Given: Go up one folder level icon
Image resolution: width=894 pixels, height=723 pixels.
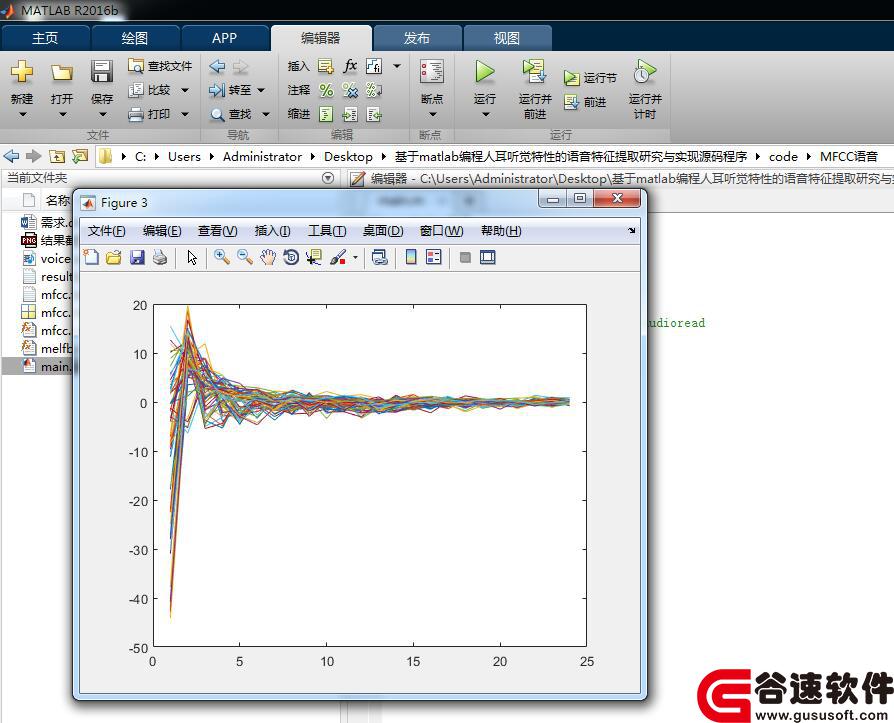Looking at the screenshot, I should (56, 156).
